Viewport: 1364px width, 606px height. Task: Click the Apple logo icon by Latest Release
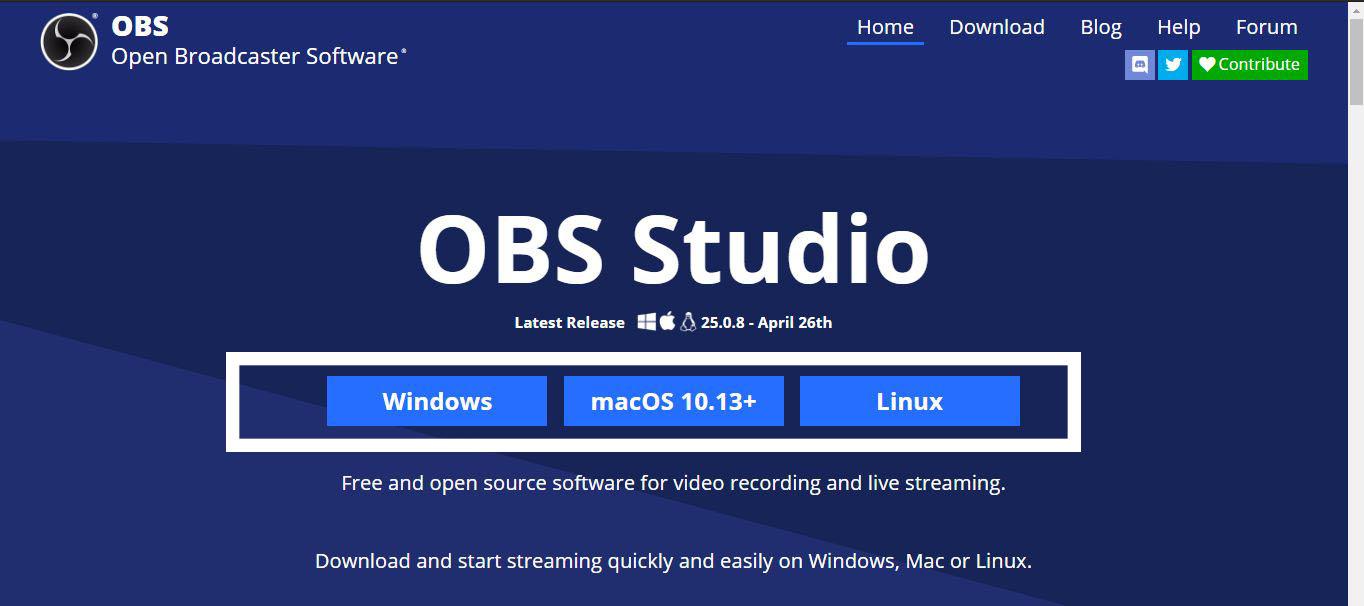click(x=668, y=321)
